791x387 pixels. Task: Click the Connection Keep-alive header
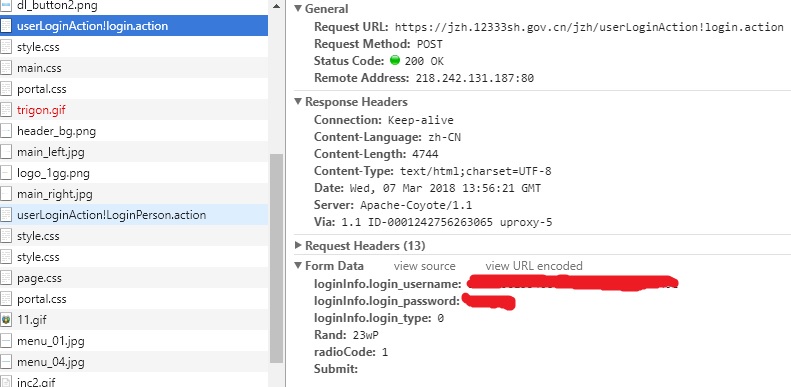pyautogui.click(x=384, y=120)
